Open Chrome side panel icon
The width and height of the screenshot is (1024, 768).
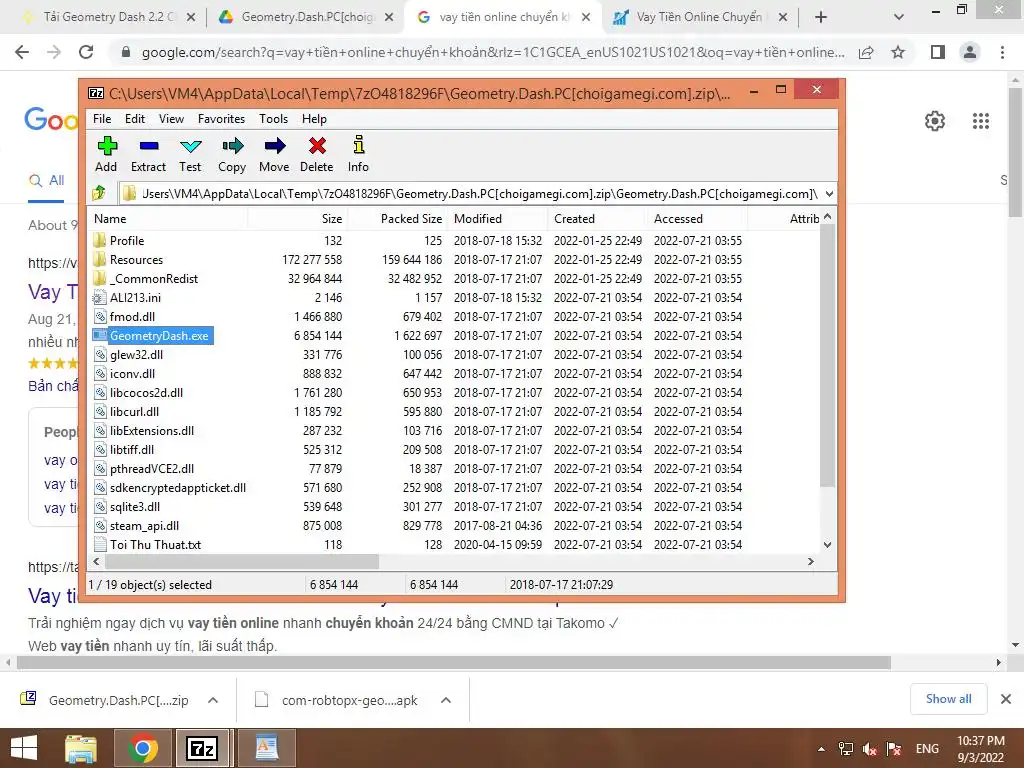click(x=938, y=52)
